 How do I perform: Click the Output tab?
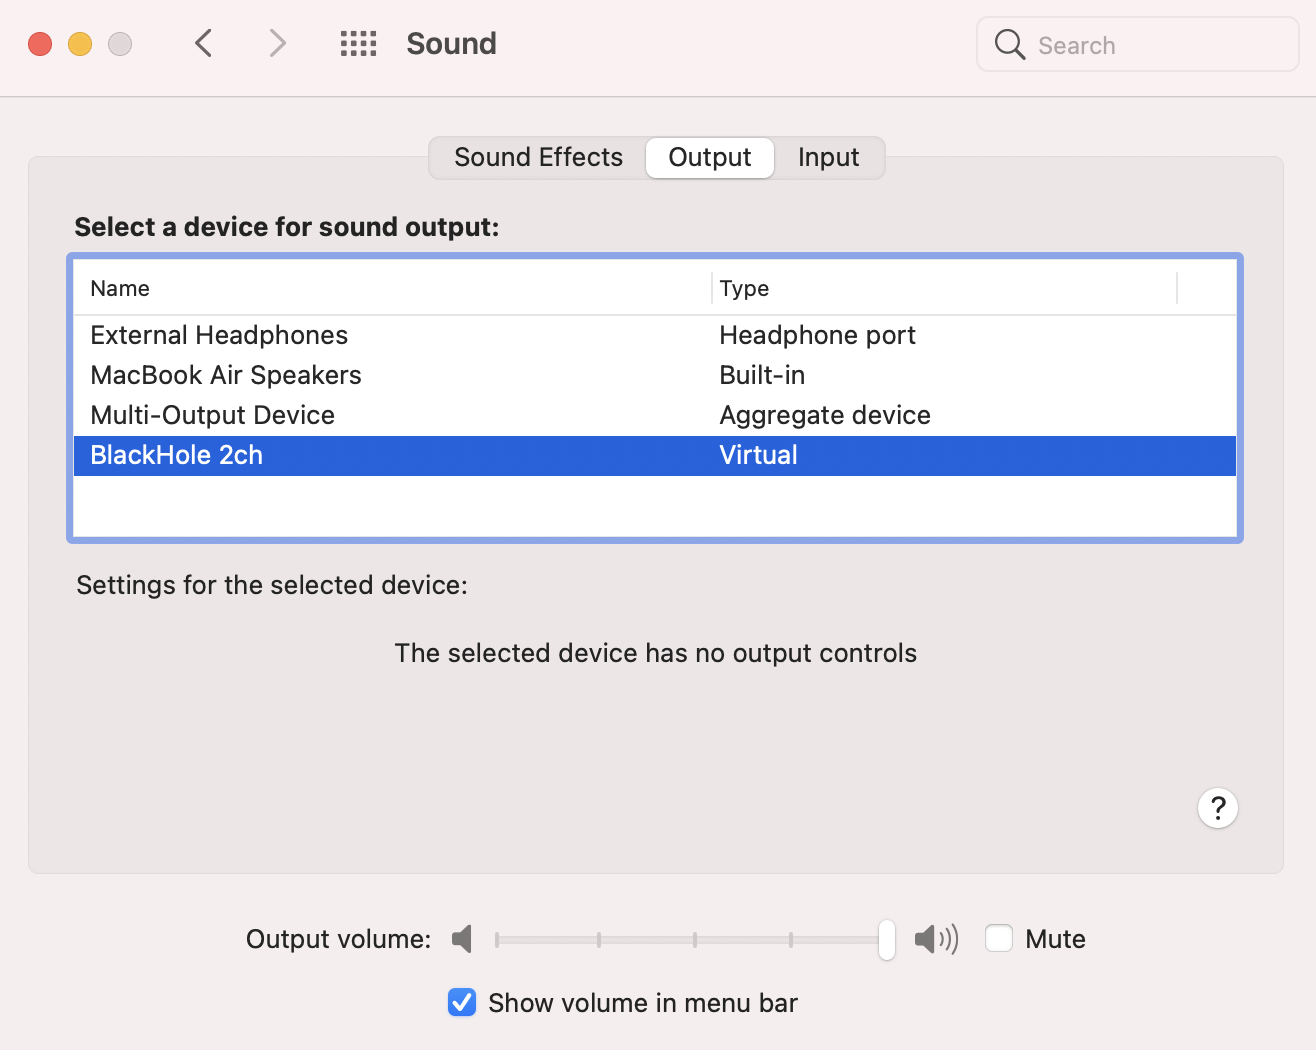tap(709, 157)
